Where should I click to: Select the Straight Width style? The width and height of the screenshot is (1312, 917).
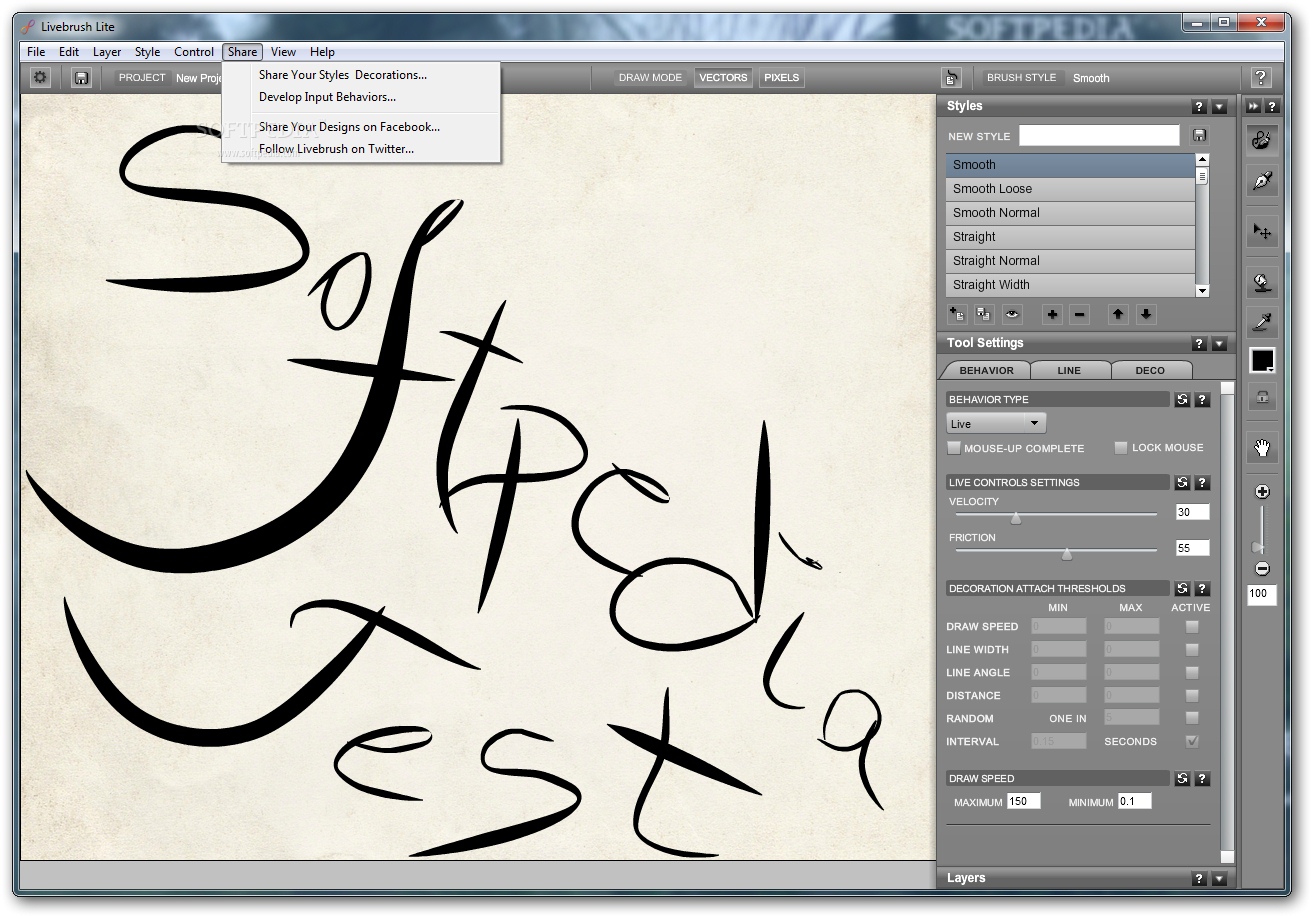(1070, 285)
